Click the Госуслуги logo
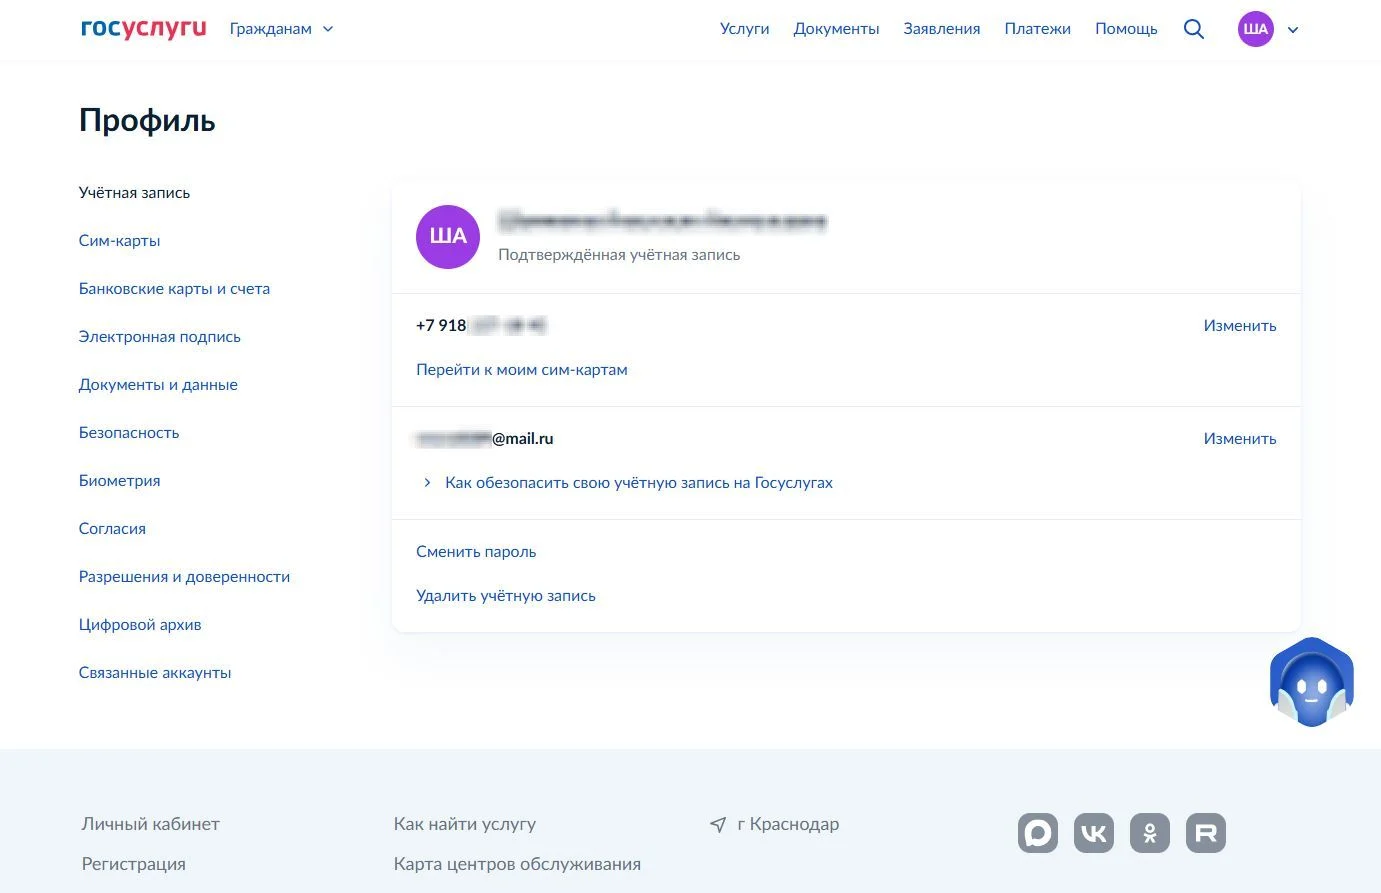The width and height of the screenshot is (1381, 893). 143,29
